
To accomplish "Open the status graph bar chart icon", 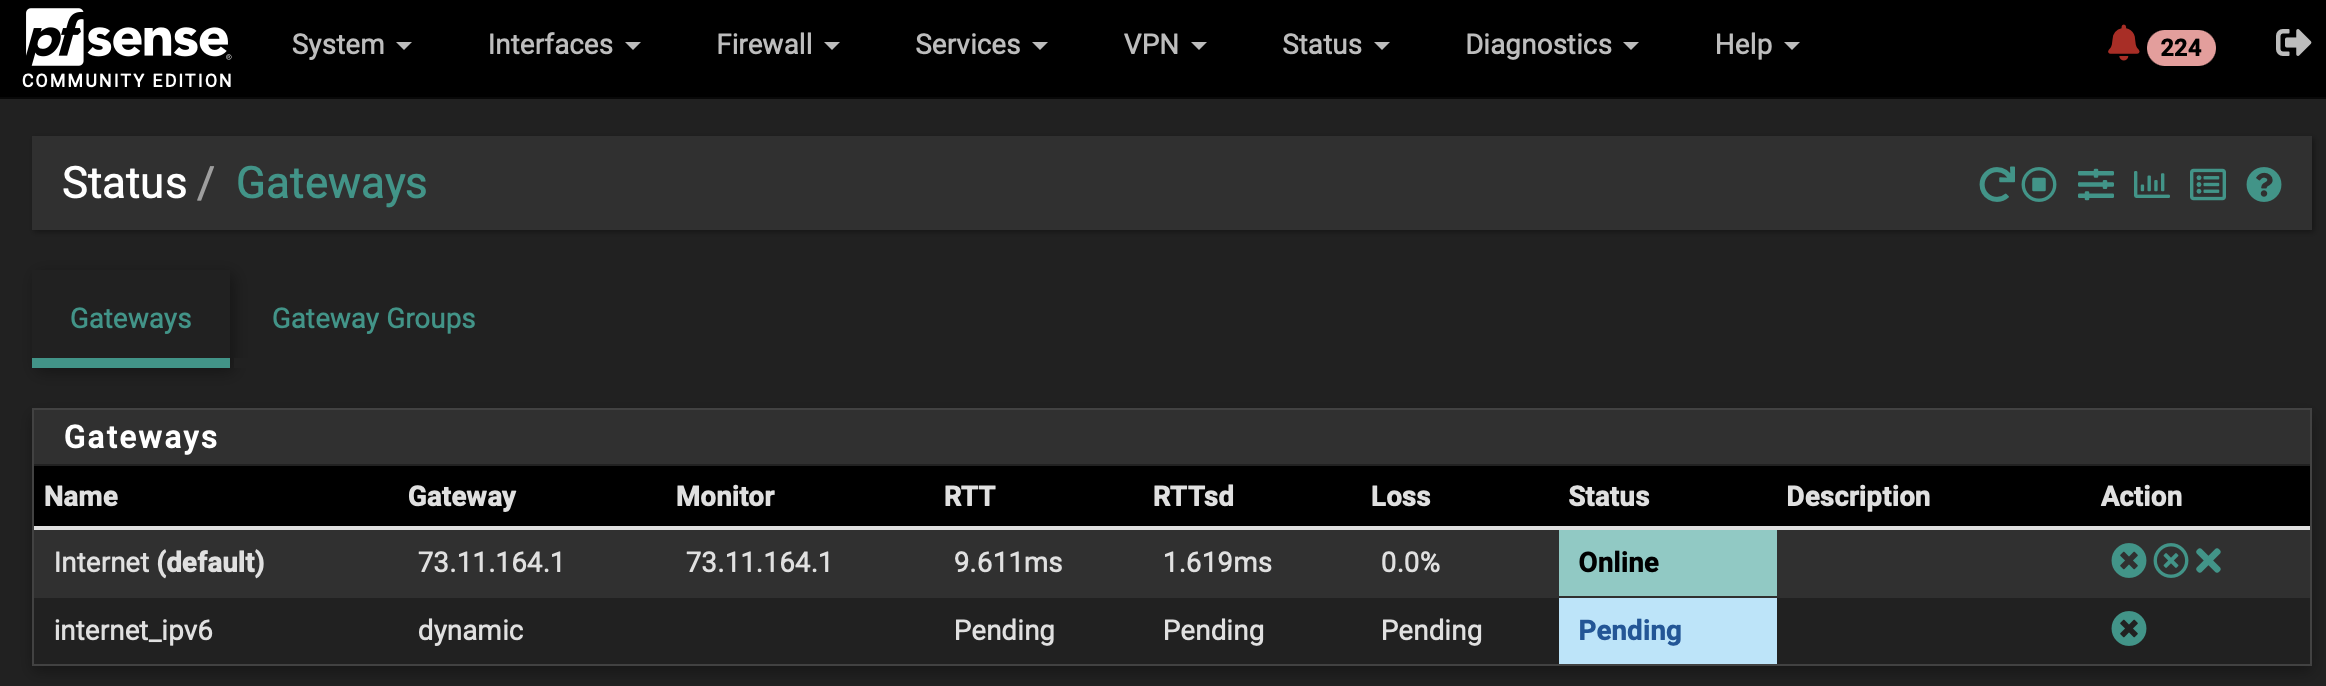I will pyautogui.click(x=2151, y=185).
